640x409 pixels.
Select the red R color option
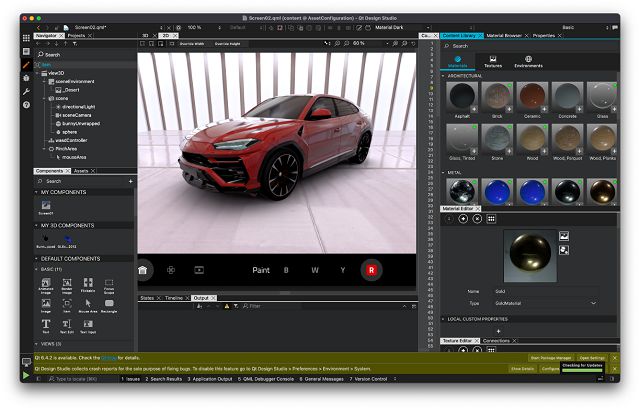(371, 269)
